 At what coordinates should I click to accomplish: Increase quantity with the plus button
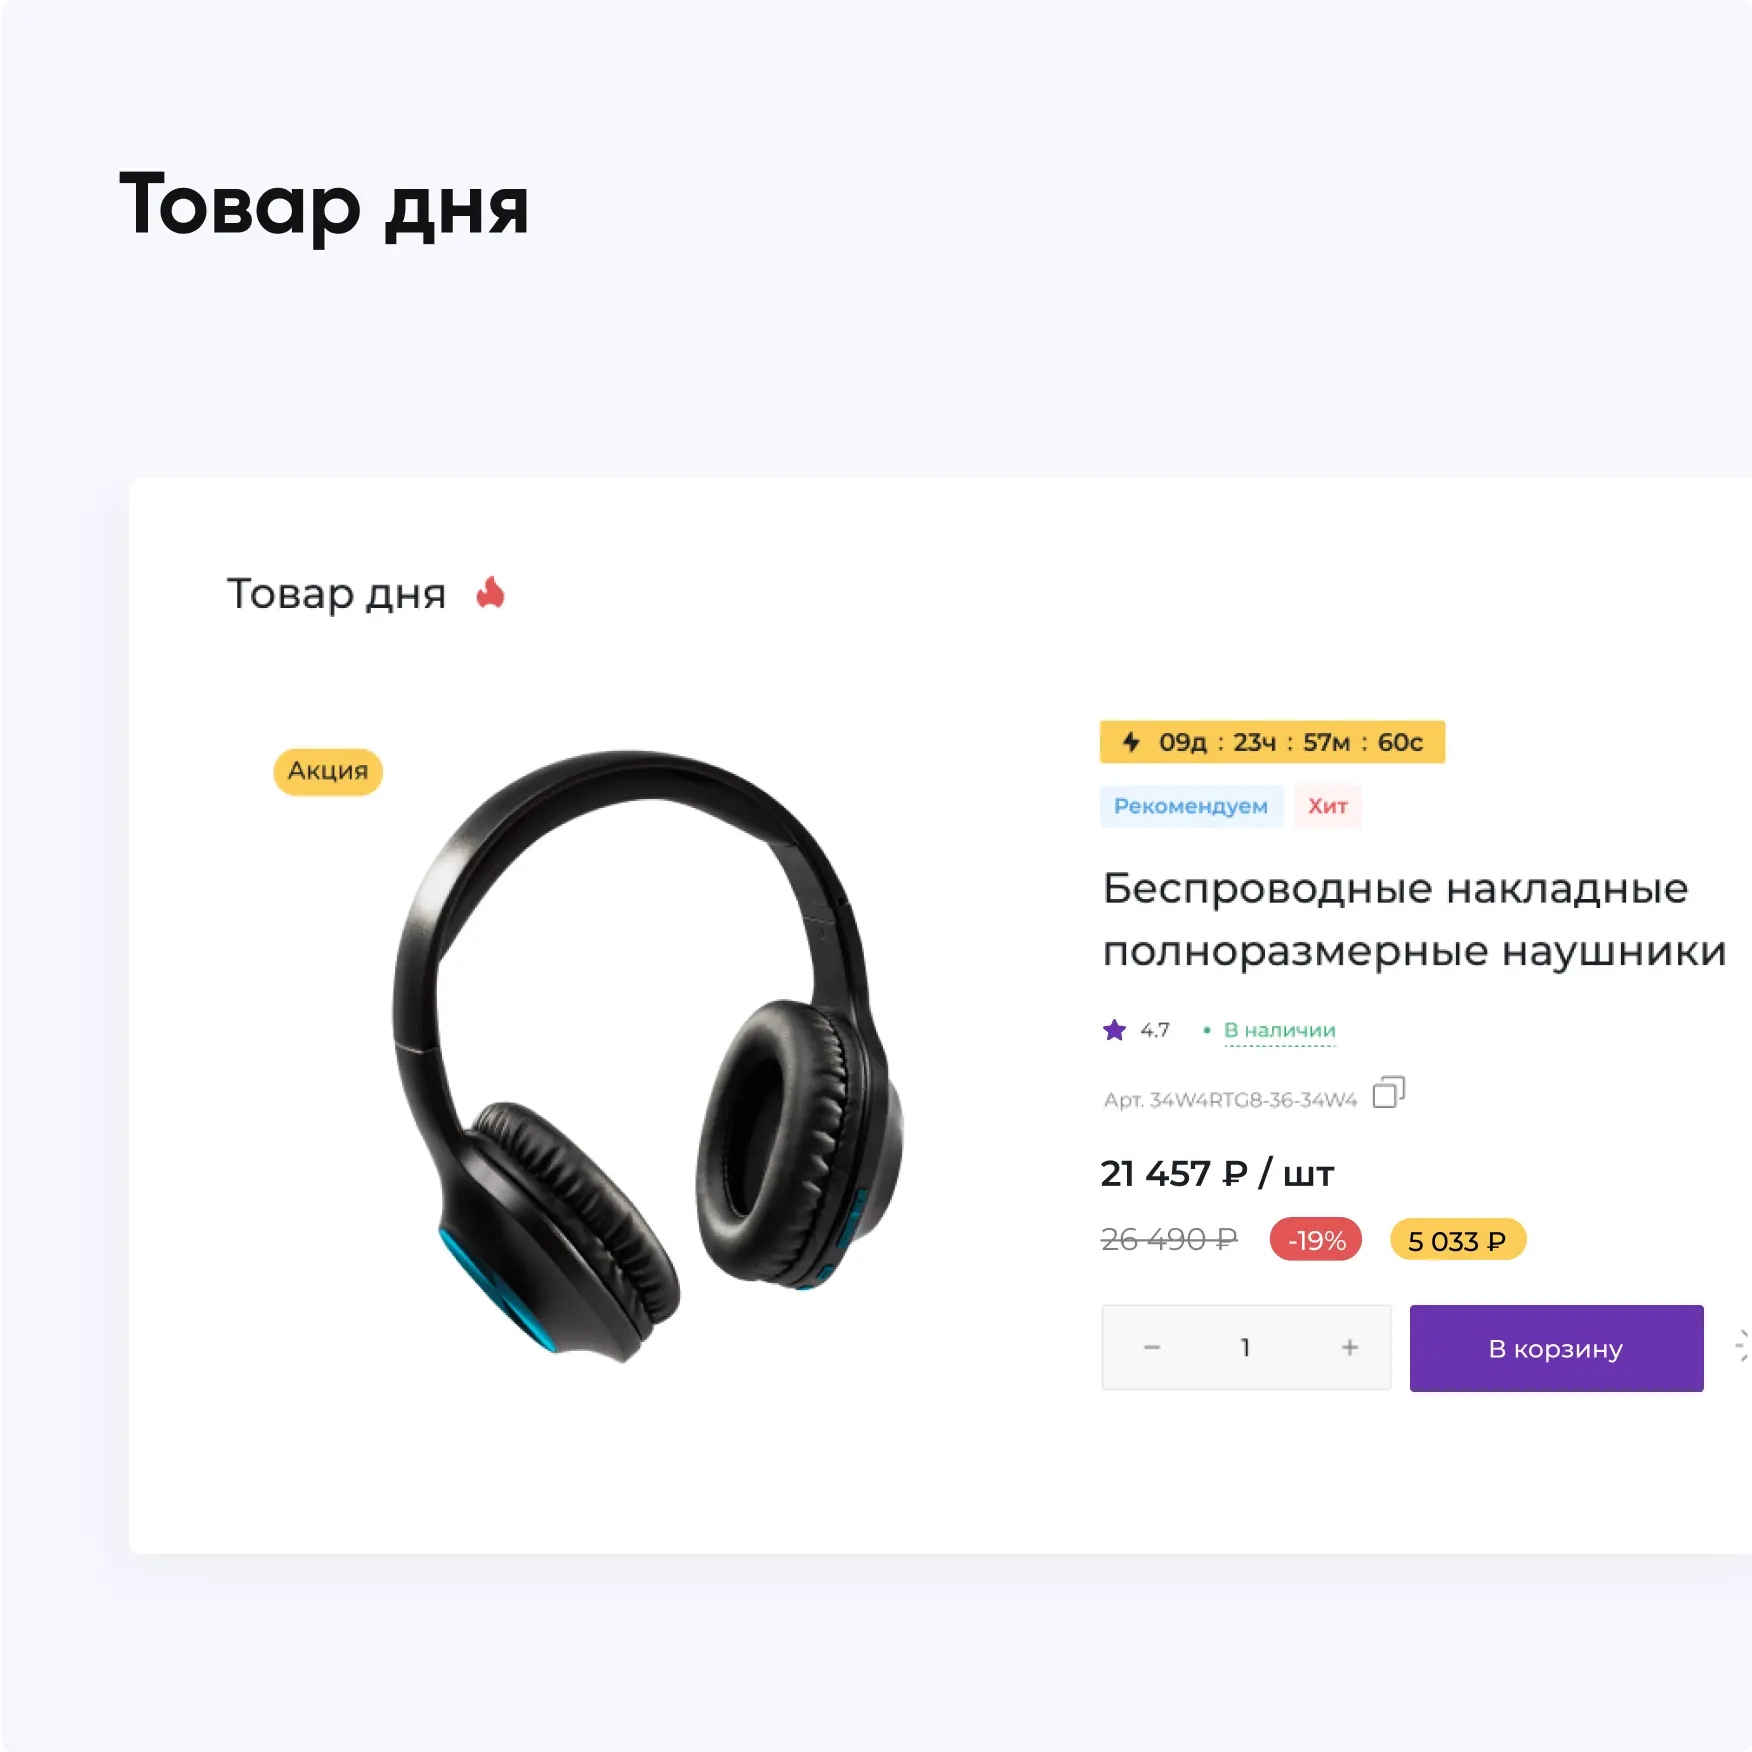pos(1350,1348)
